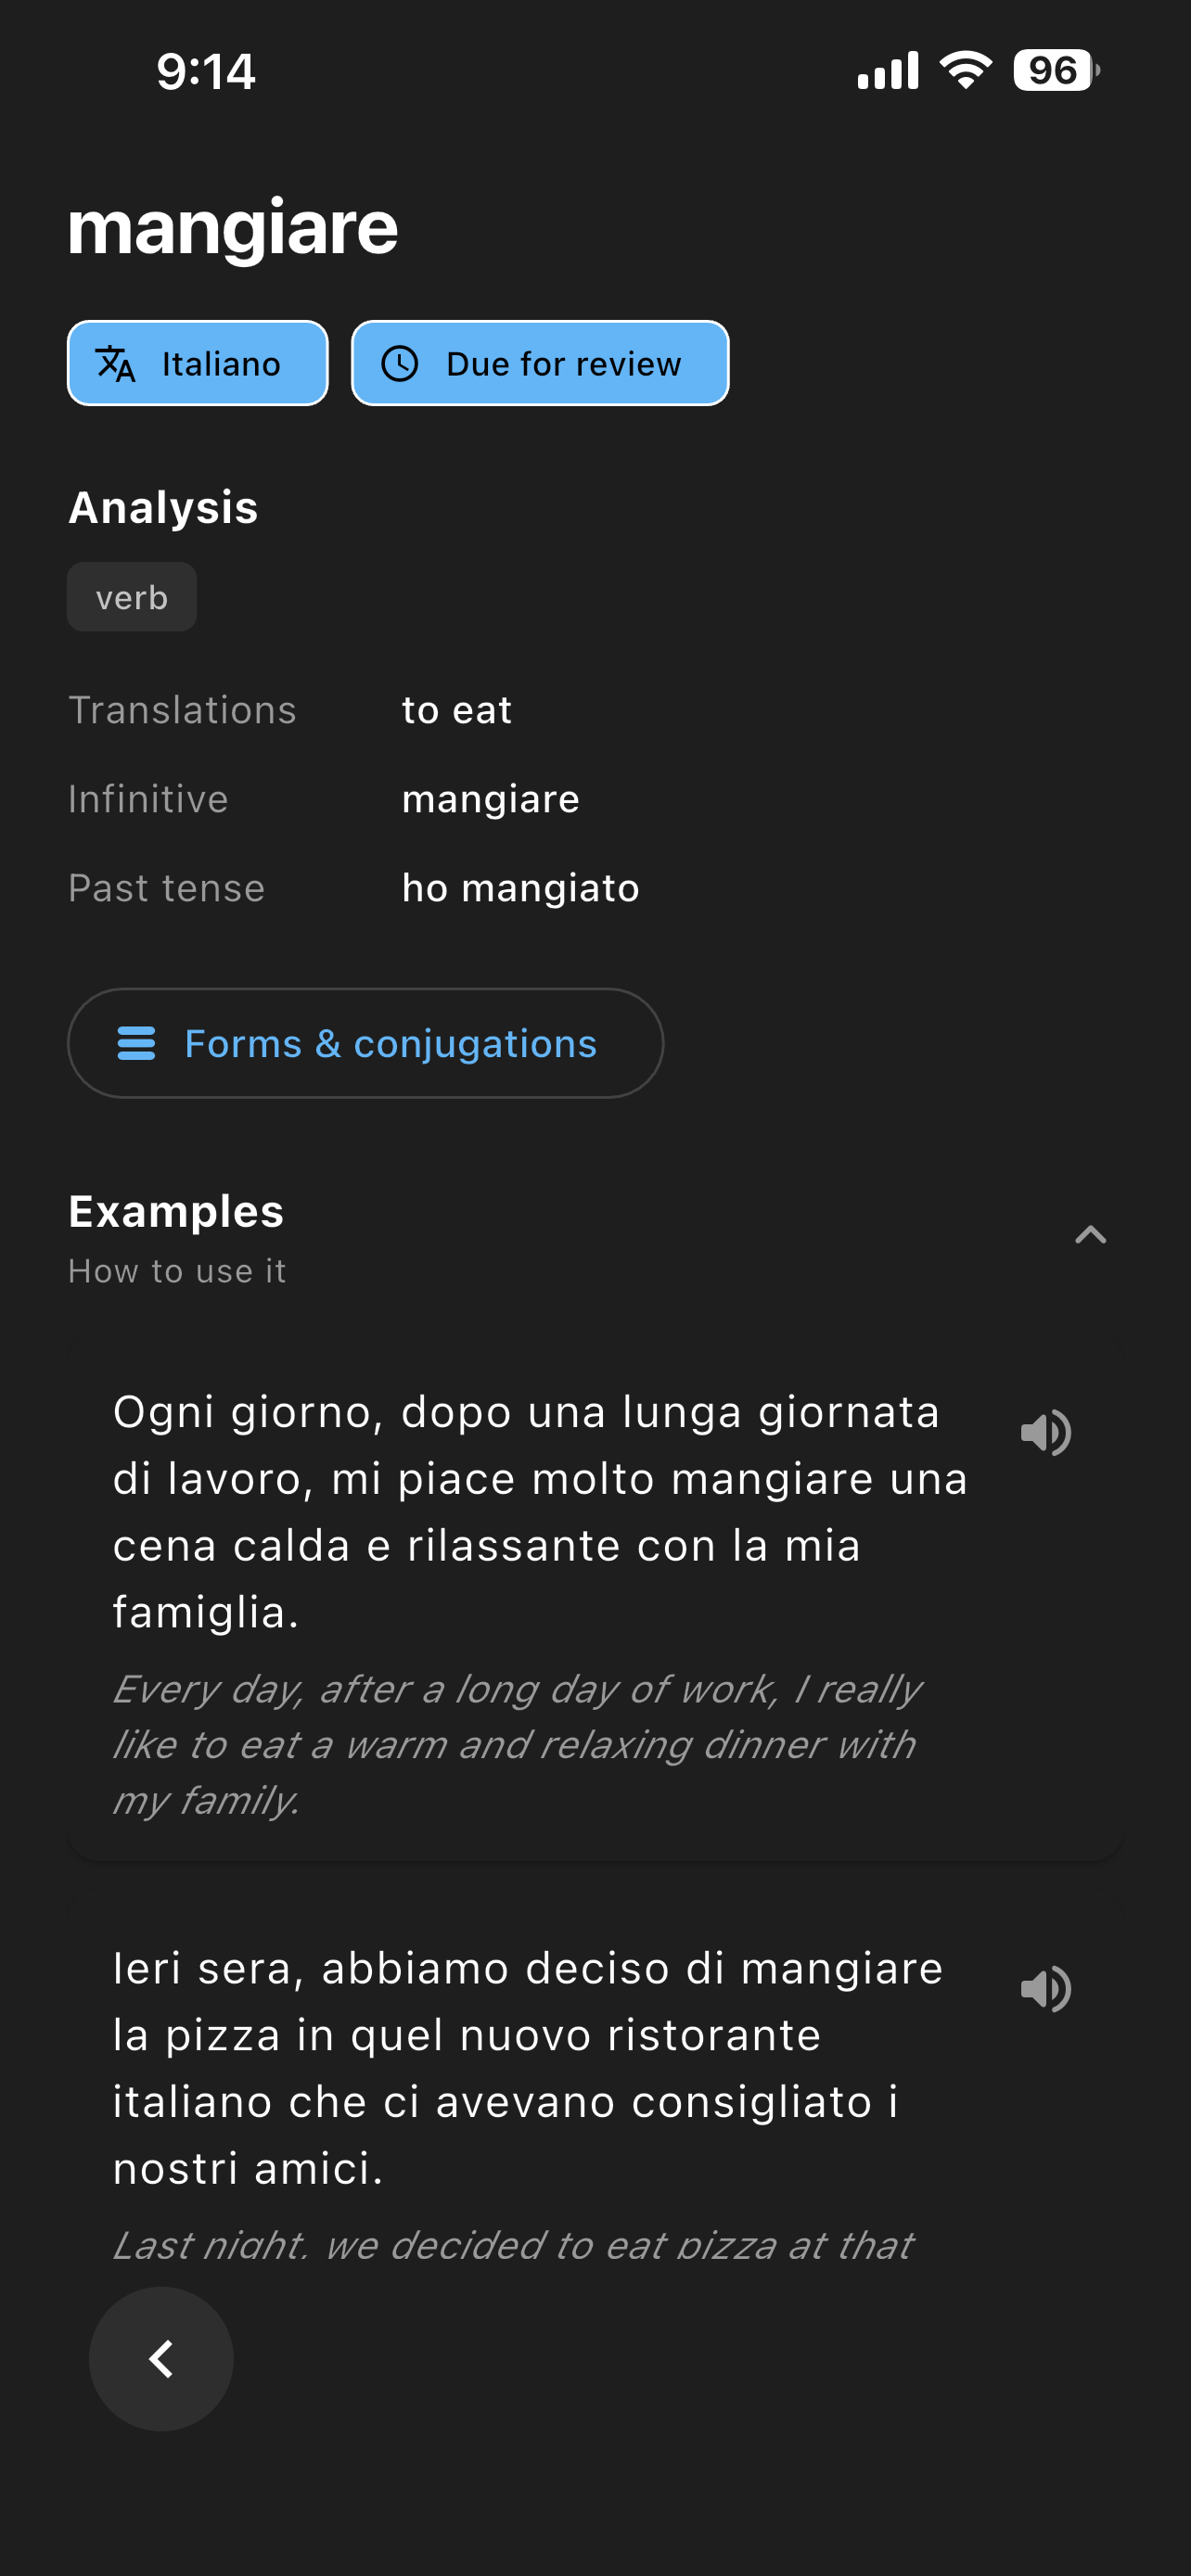This screenshot has height=2576, width=1191.
Task: Tap the list icon in Forms & conjugations
Action: [136, 1043]
